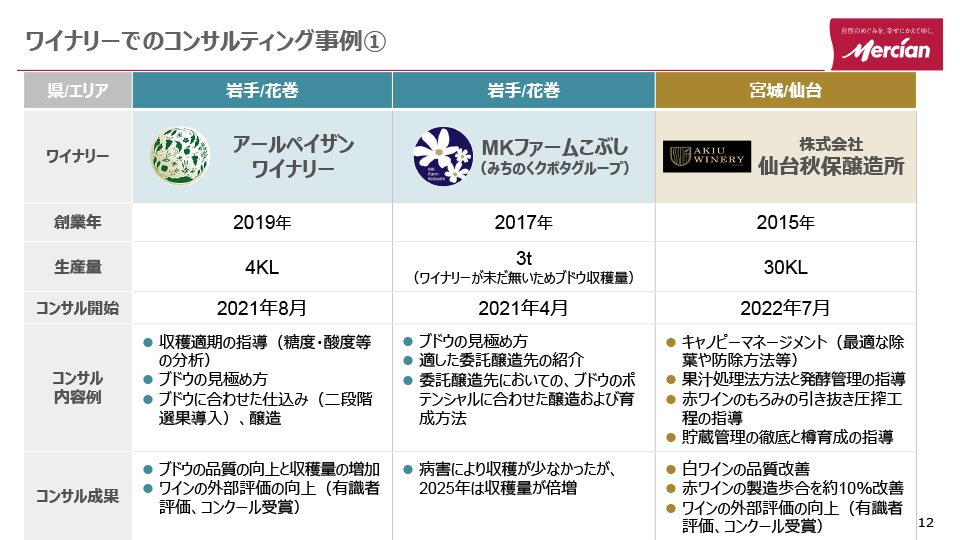This screenshot has width=960, height=540.
Task: Select the アールペイザンワイナリー name text
Action: (x=293, y=156)
